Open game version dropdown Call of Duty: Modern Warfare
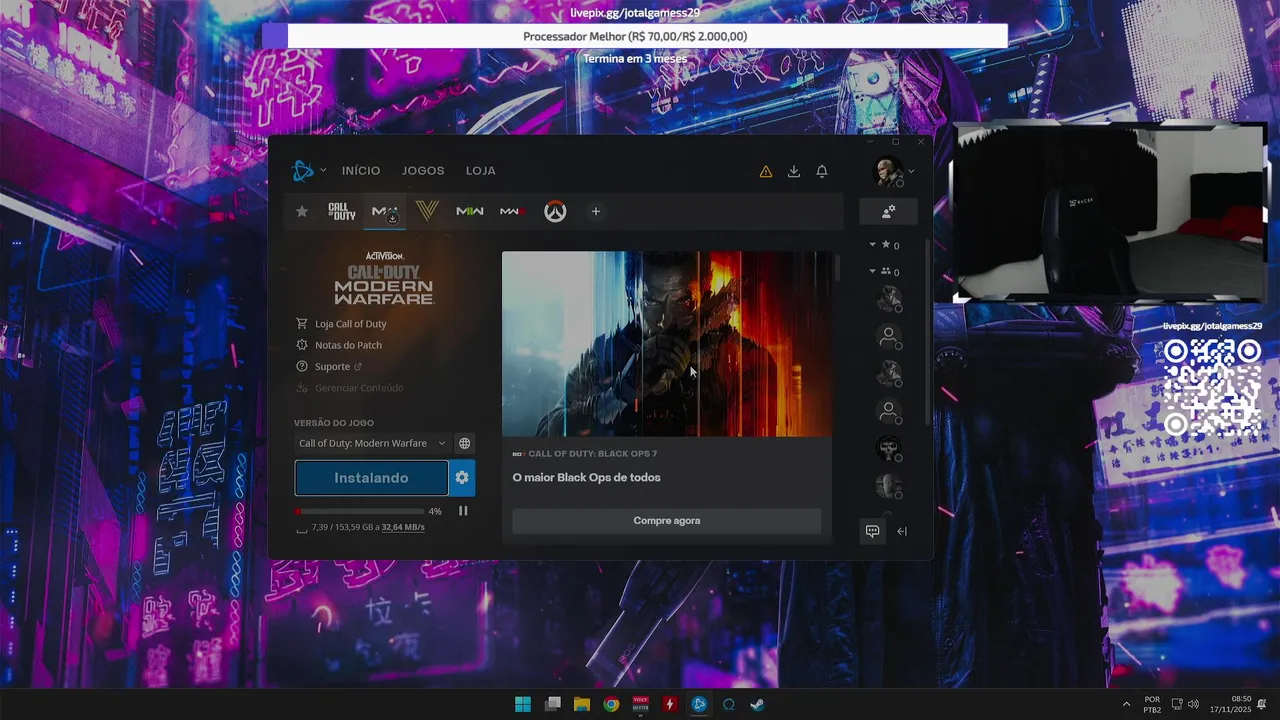This screenshot has width=1280, height=720. pyautogui.click(x=371, y=443)
